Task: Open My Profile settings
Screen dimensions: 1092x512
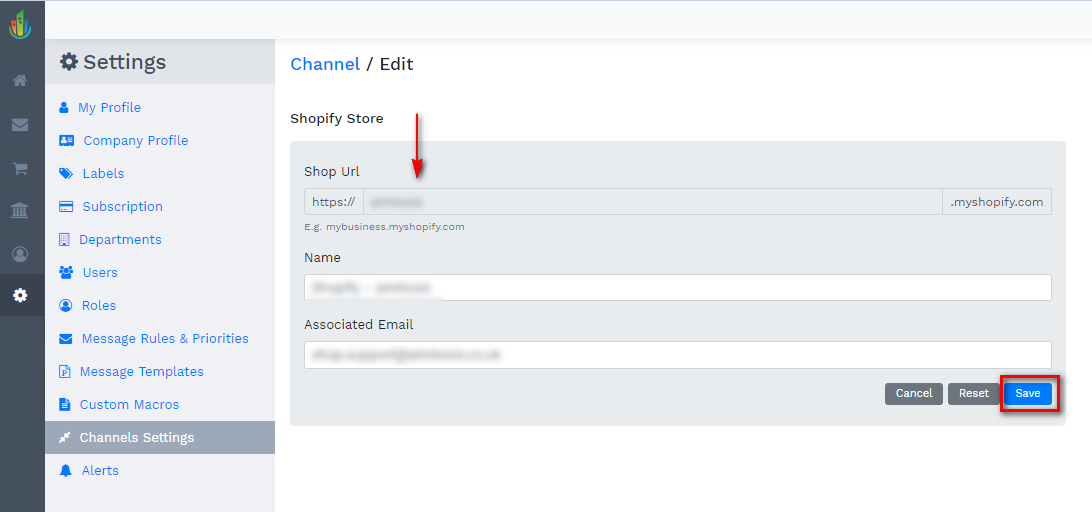Action: point(109,107)
